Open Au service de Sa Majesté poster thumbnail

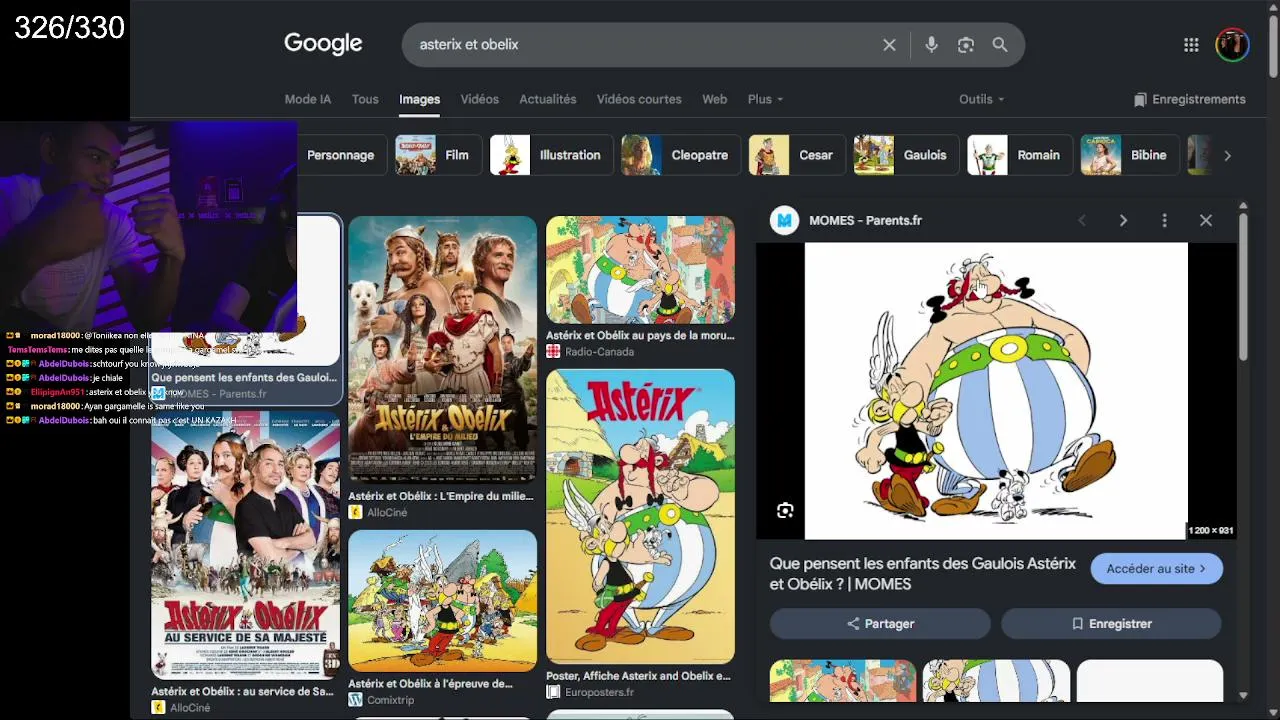[x=245, y=545]
